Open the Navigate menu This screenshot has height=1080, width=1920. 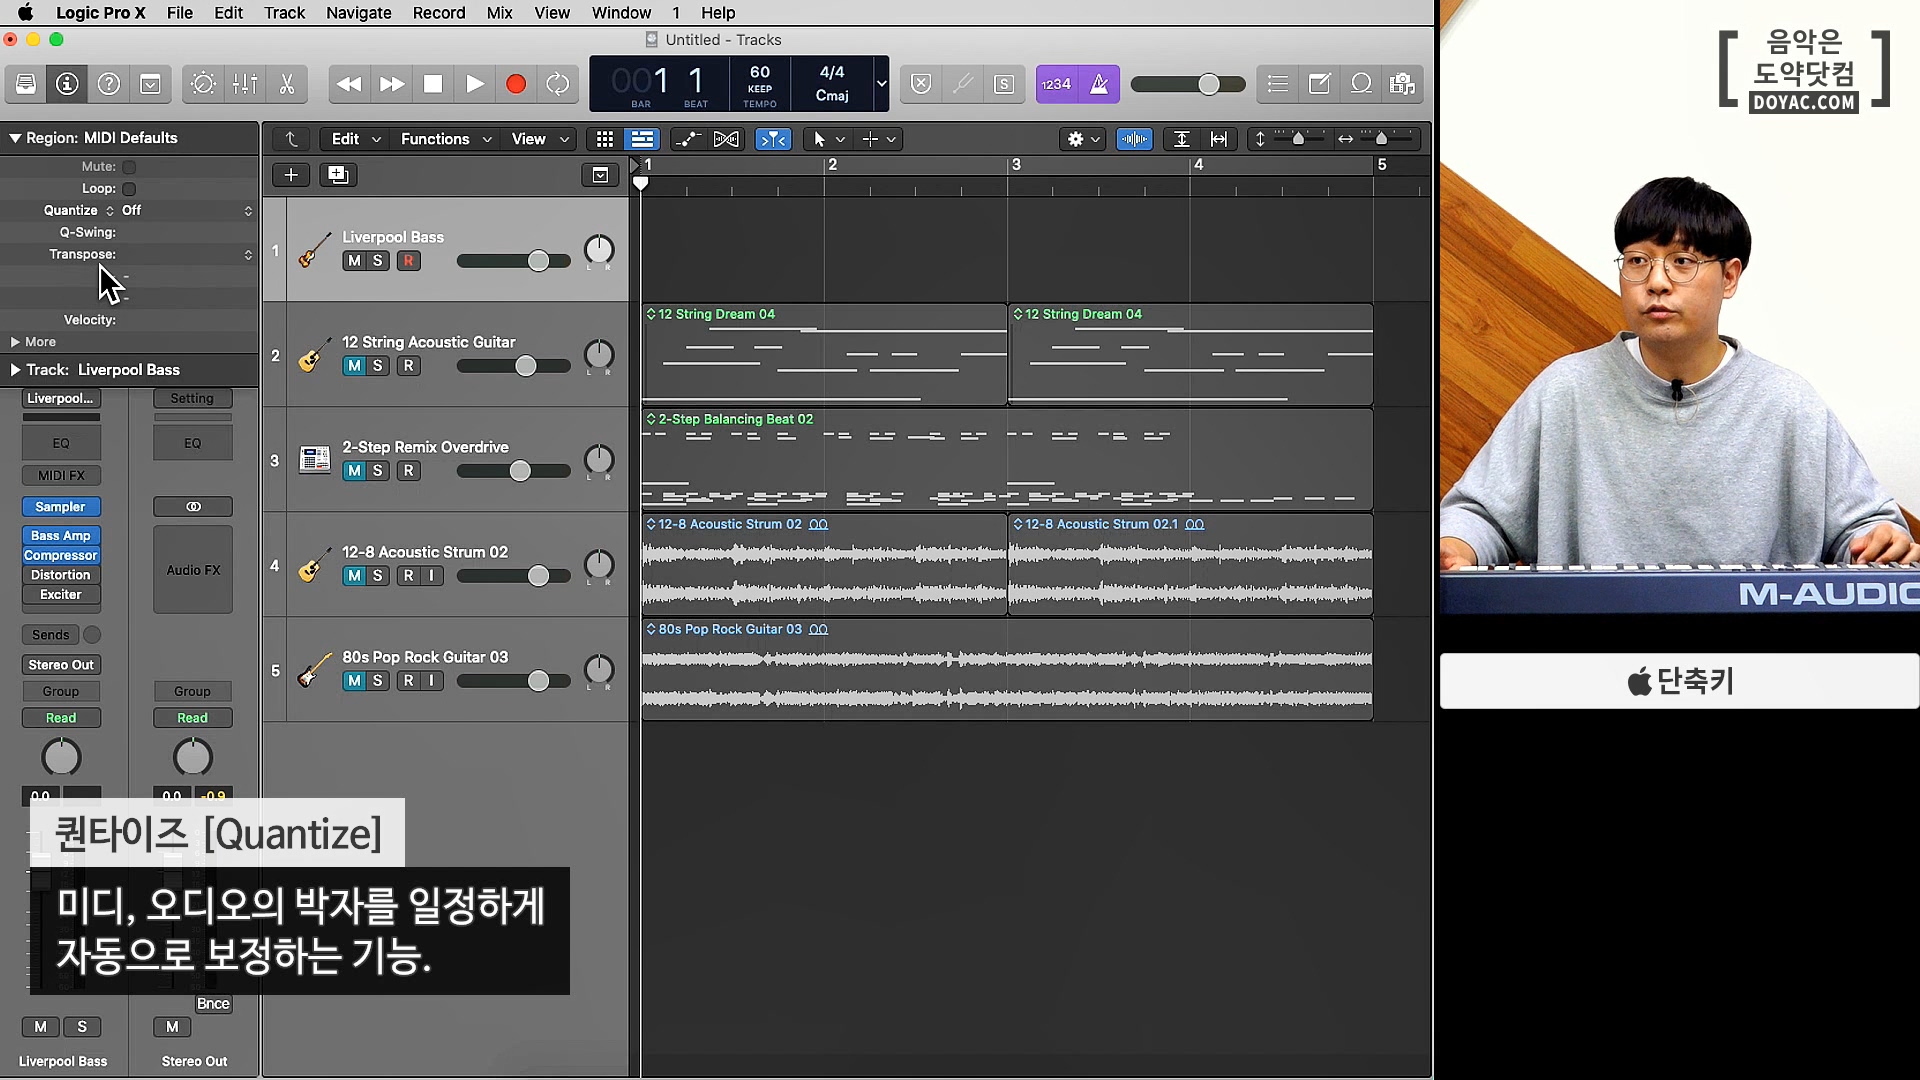(x=358, y=13)
